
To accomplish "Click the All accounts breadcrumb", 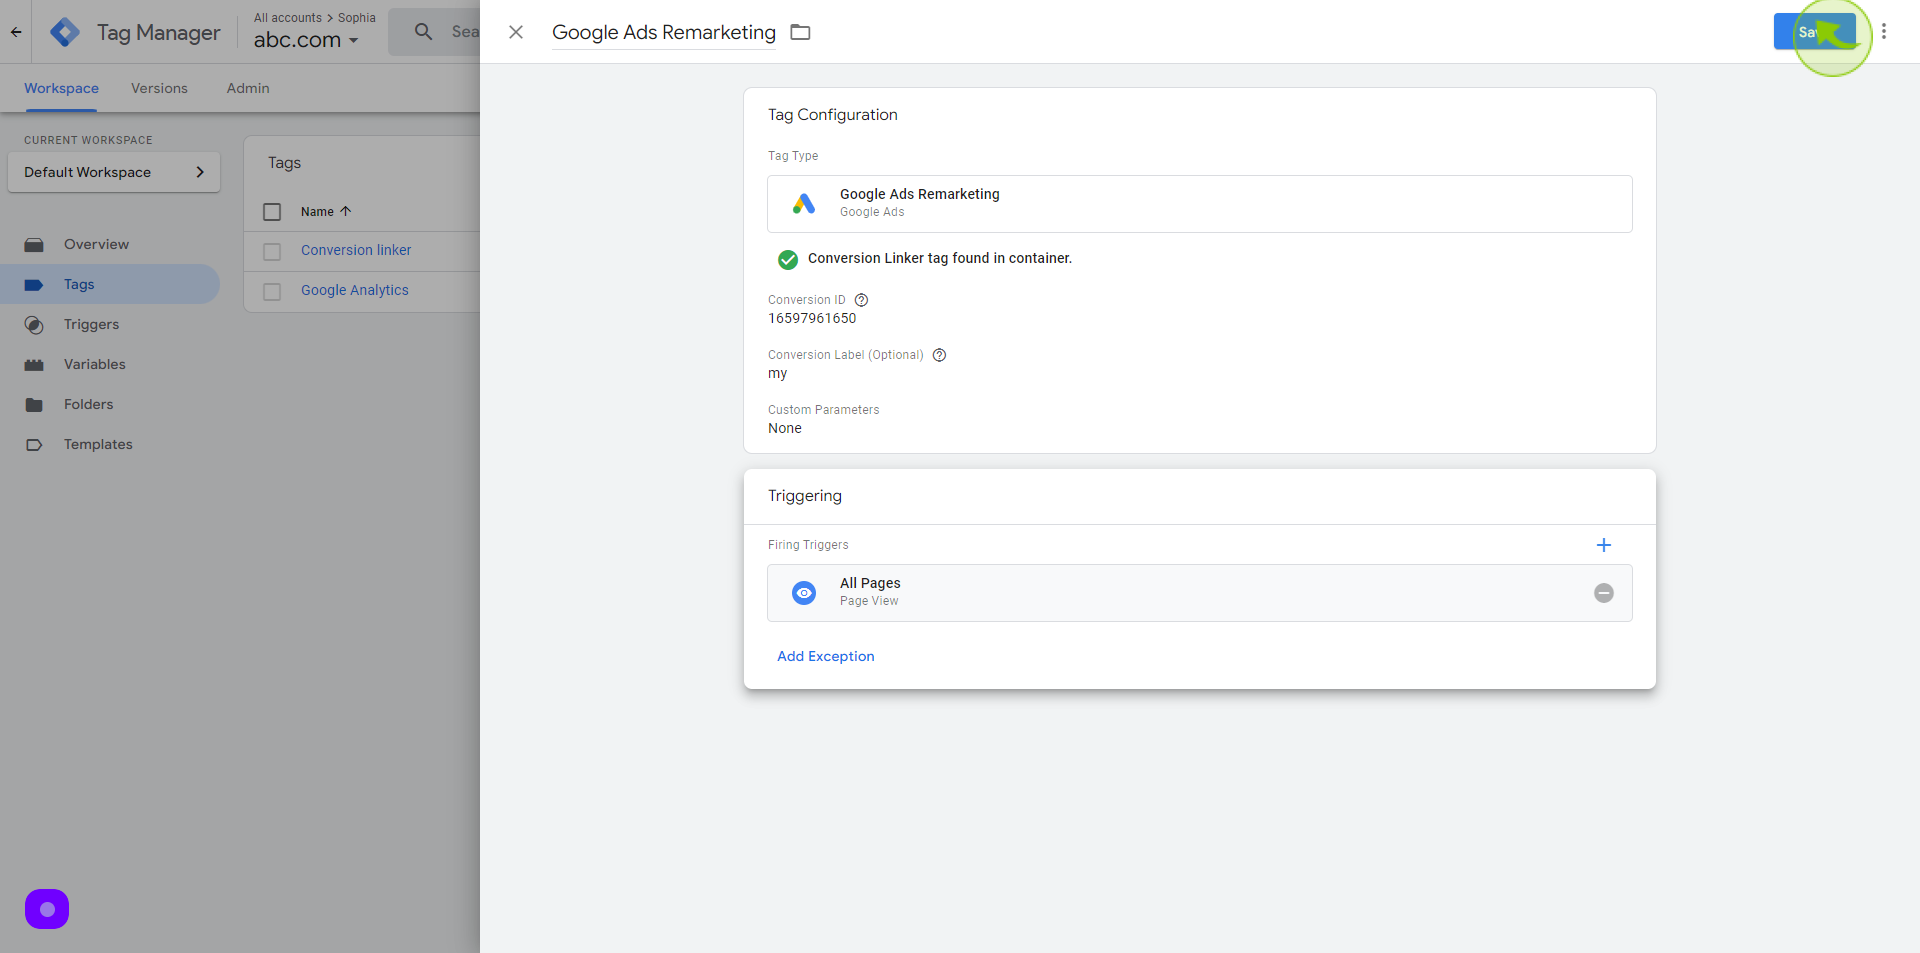I will pos(288,18).
